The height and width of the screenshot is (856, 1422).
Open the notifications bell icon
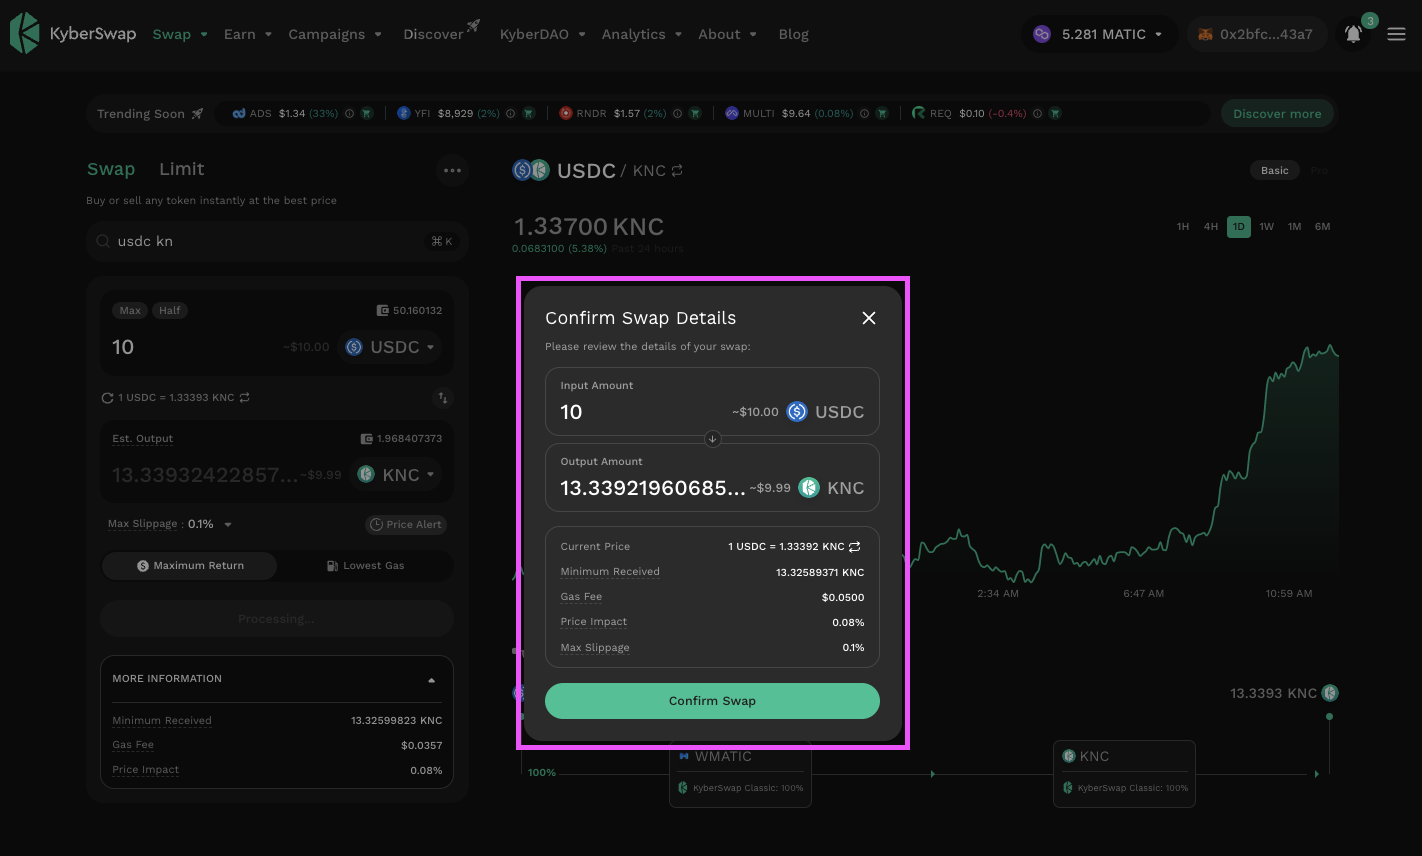(1353, 34)
